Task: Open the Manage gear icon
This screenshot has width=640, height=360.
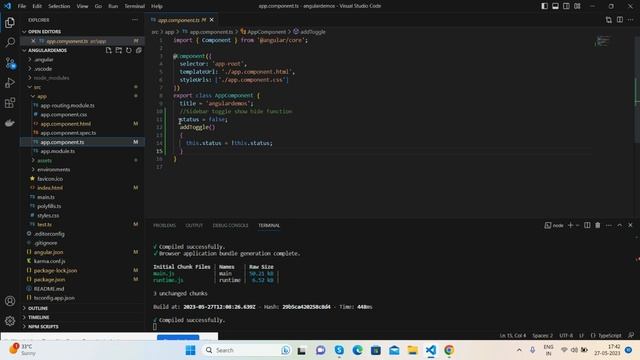Action: (x=10, y=321)
